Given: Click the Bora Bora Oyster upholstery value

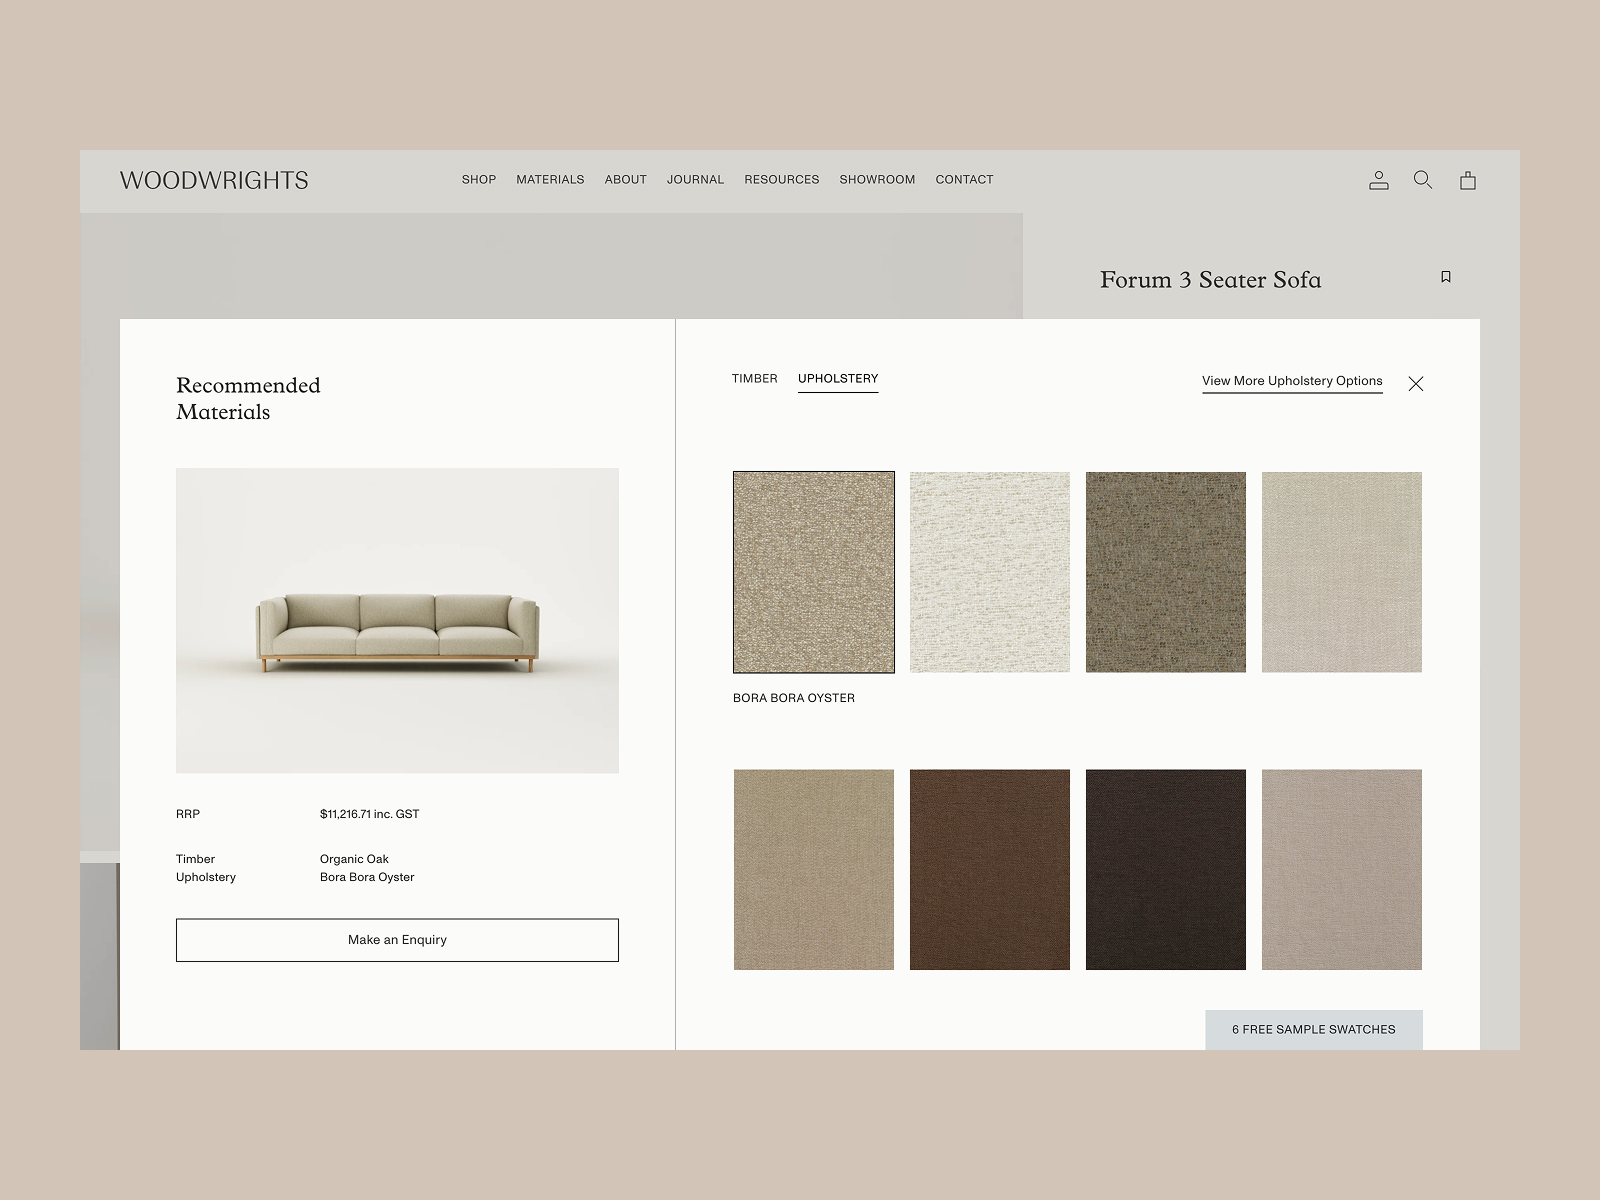Looking at the screenshot, I should pyautogui.click(x=367, y=877).
